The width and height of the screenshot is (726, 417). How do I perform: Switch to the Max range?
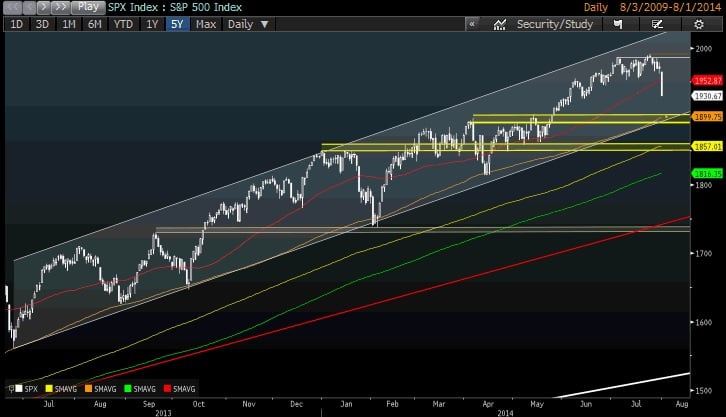(206, 24)
